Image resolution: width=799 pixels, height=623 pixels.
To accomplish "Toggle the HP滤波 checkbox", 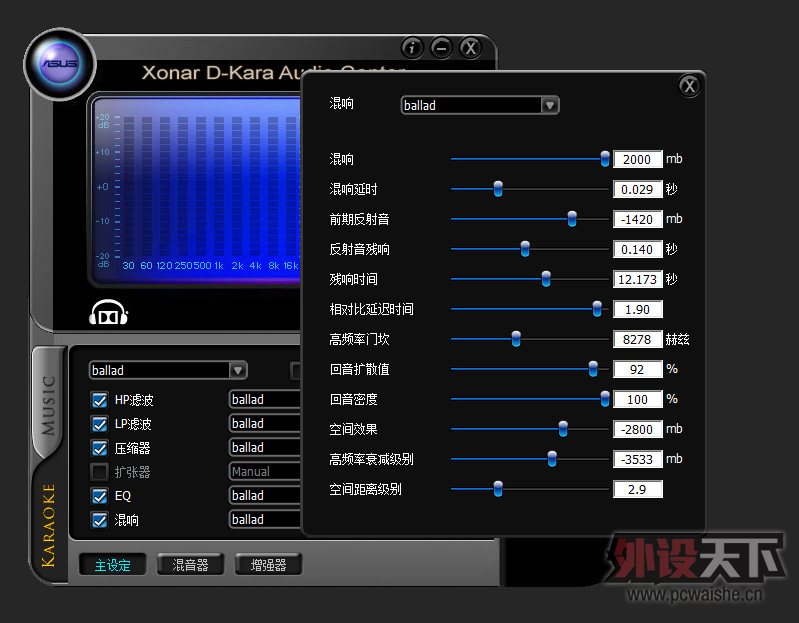I will pyautogui.click(x=99, y=400).
